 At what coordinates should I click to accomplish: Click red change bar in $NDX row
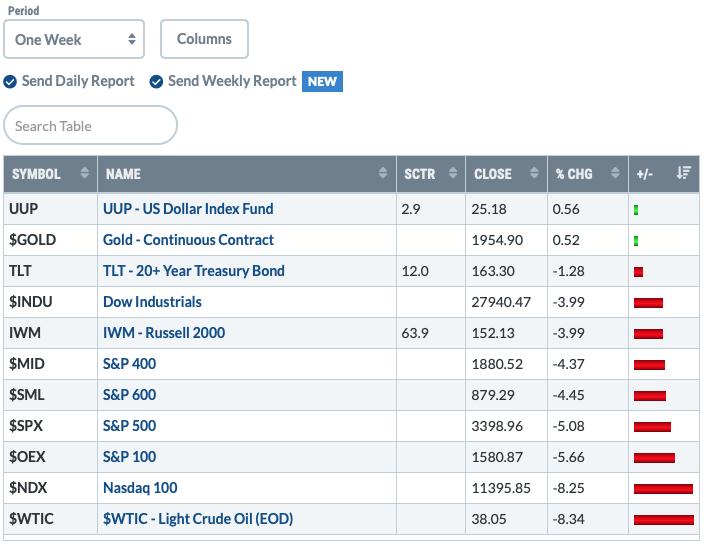[x=663, y=489]
